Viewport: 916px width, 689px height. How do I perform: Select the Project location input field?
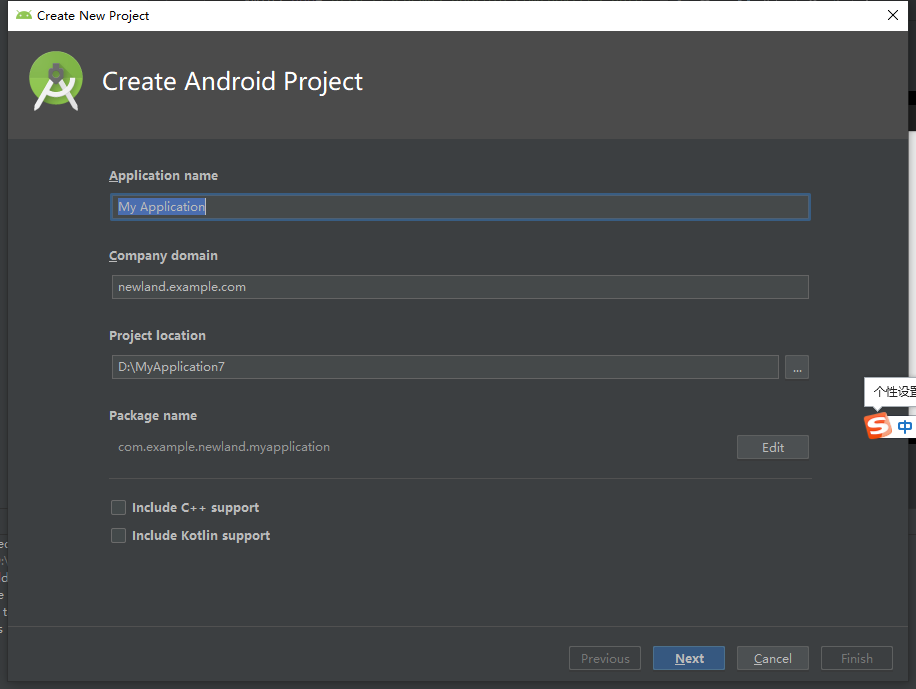(445, 367)
